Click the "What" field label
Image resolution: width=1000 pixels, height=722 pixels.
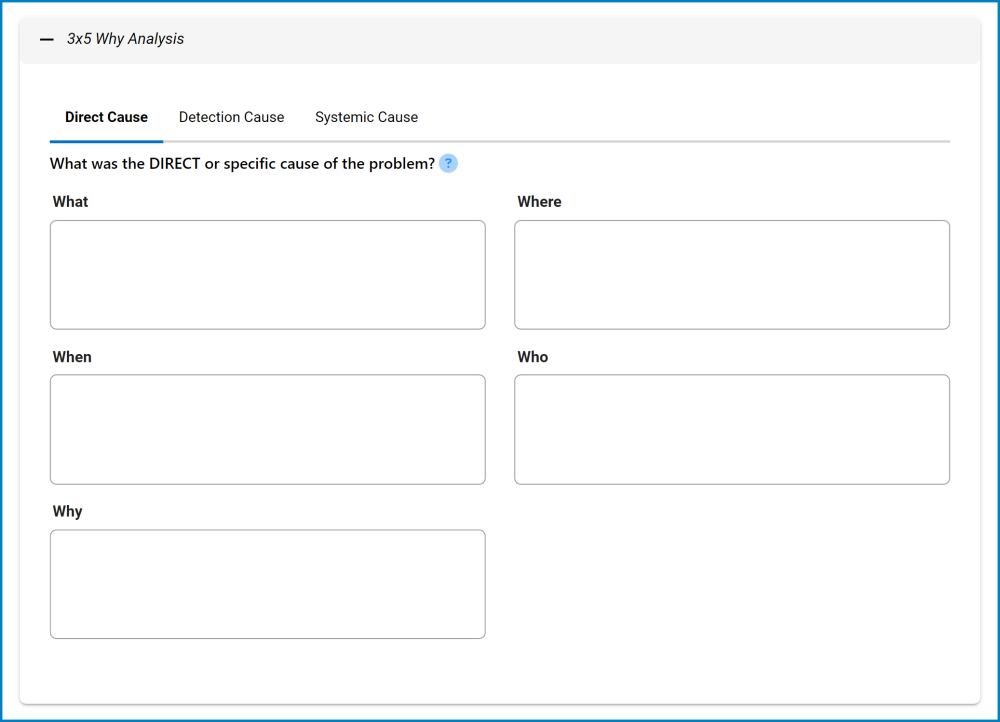click(x=70, y=202)
